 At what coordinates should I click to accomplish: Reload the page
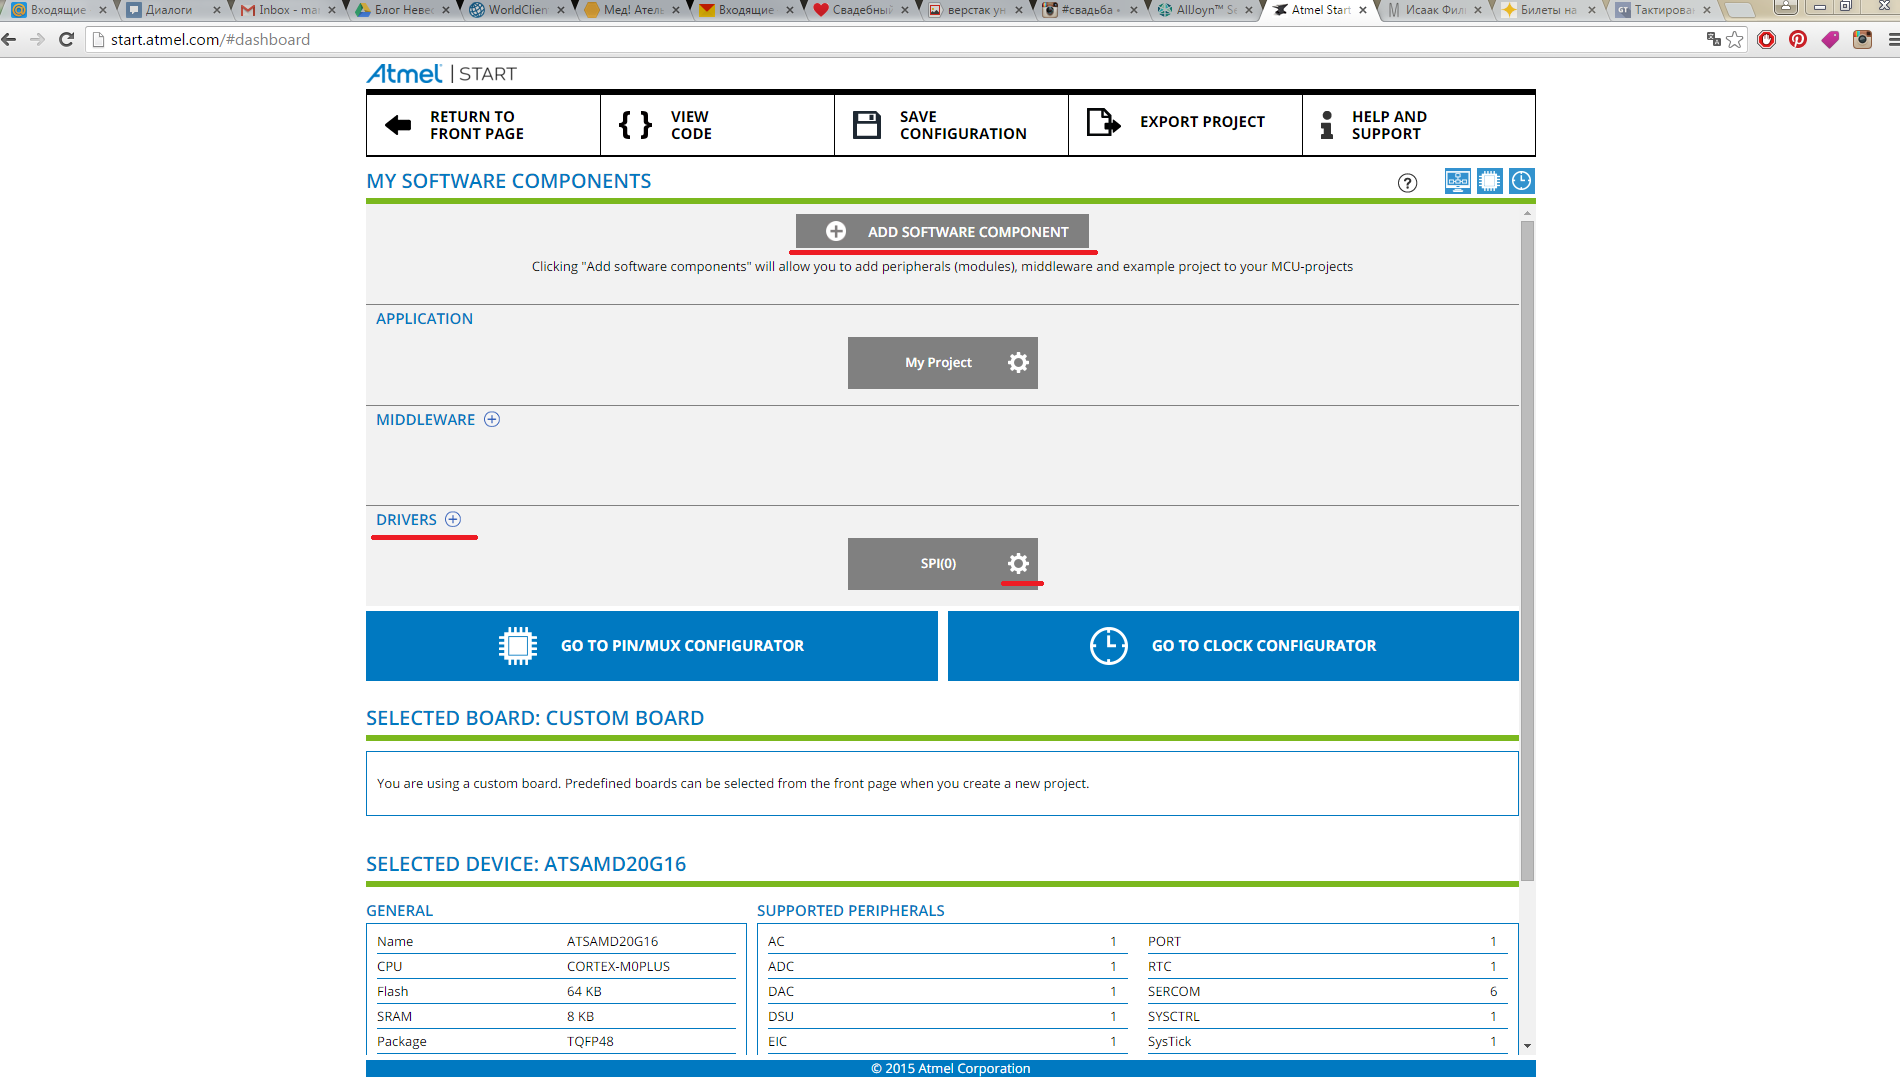(x=67, y=40)
